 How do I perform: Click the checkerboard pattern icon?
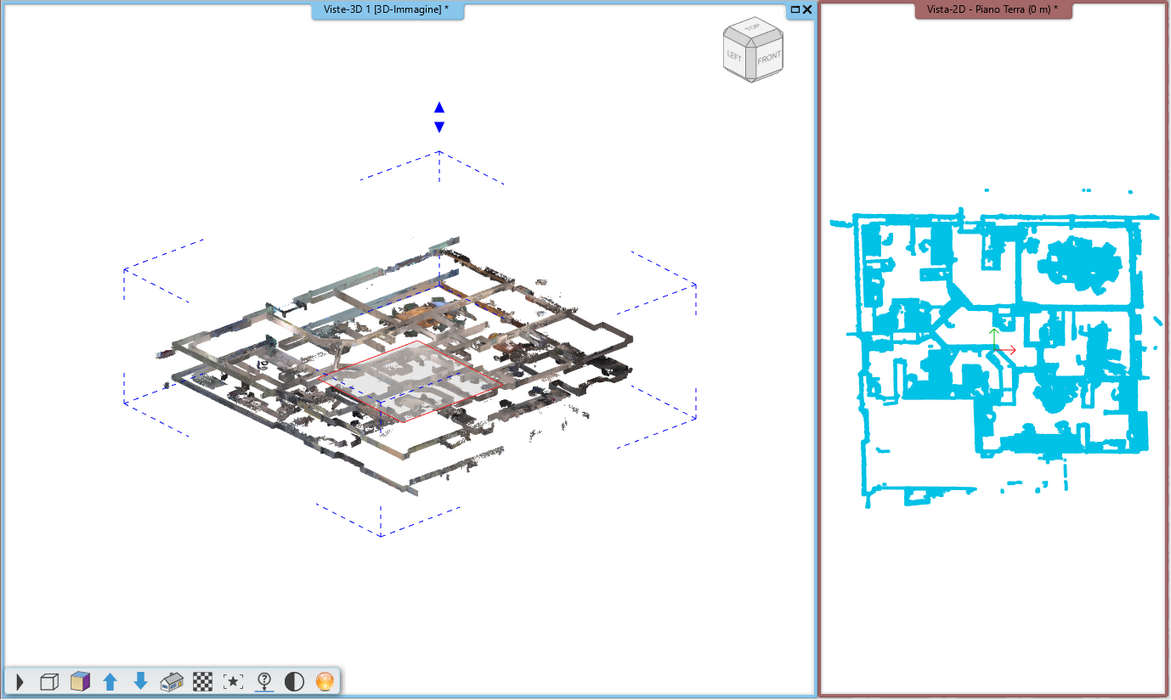coord(202,681)
